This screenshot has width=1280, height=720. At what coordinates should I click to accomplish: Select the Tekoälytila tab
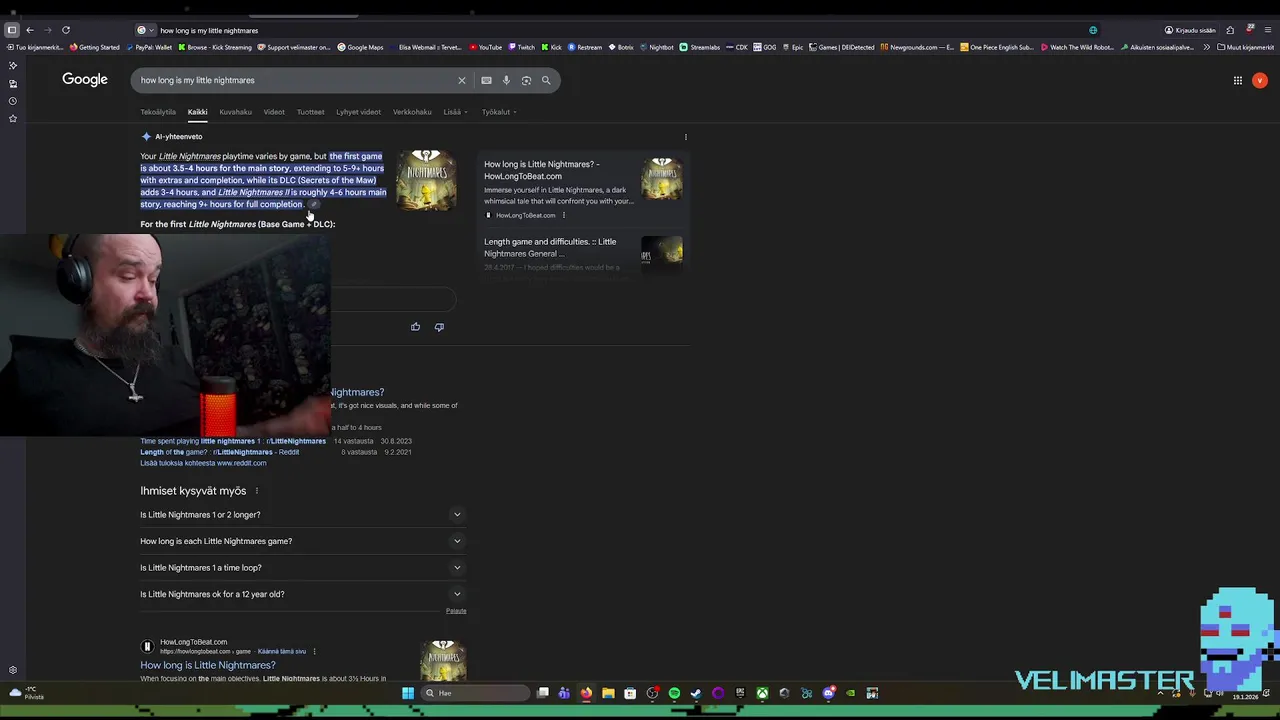(x=158, y=112)
